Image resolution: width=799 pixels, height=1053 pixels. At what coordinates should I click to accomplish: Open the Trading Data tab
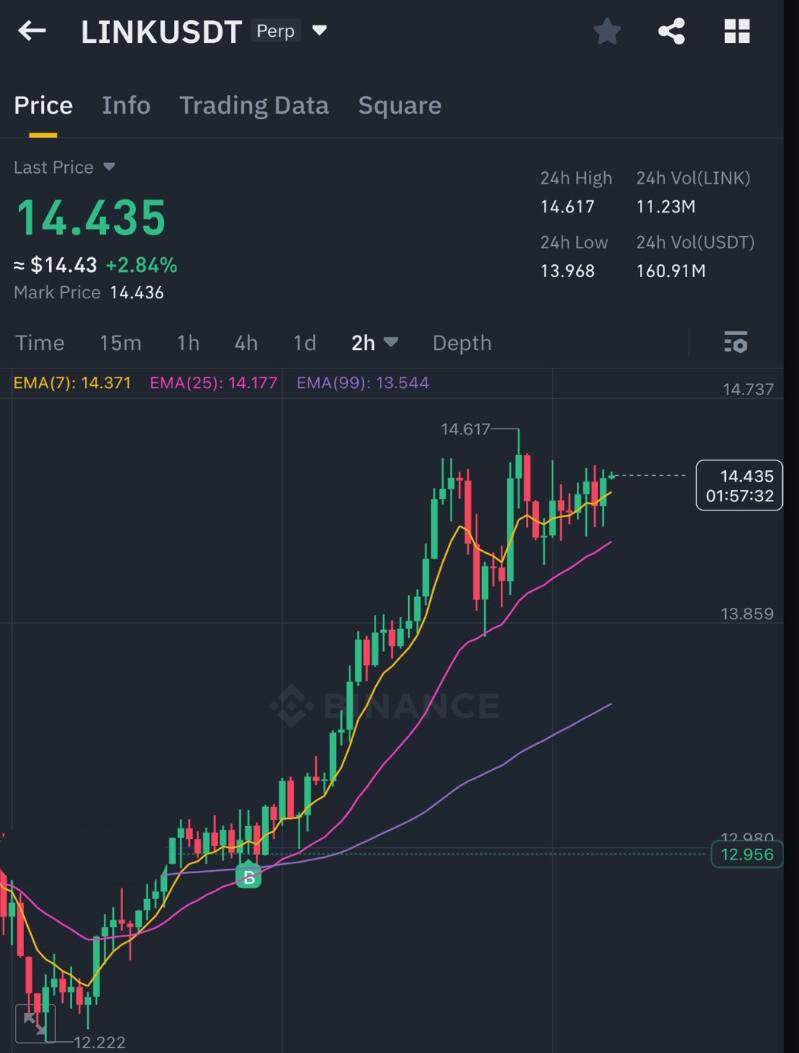[254, 105]
